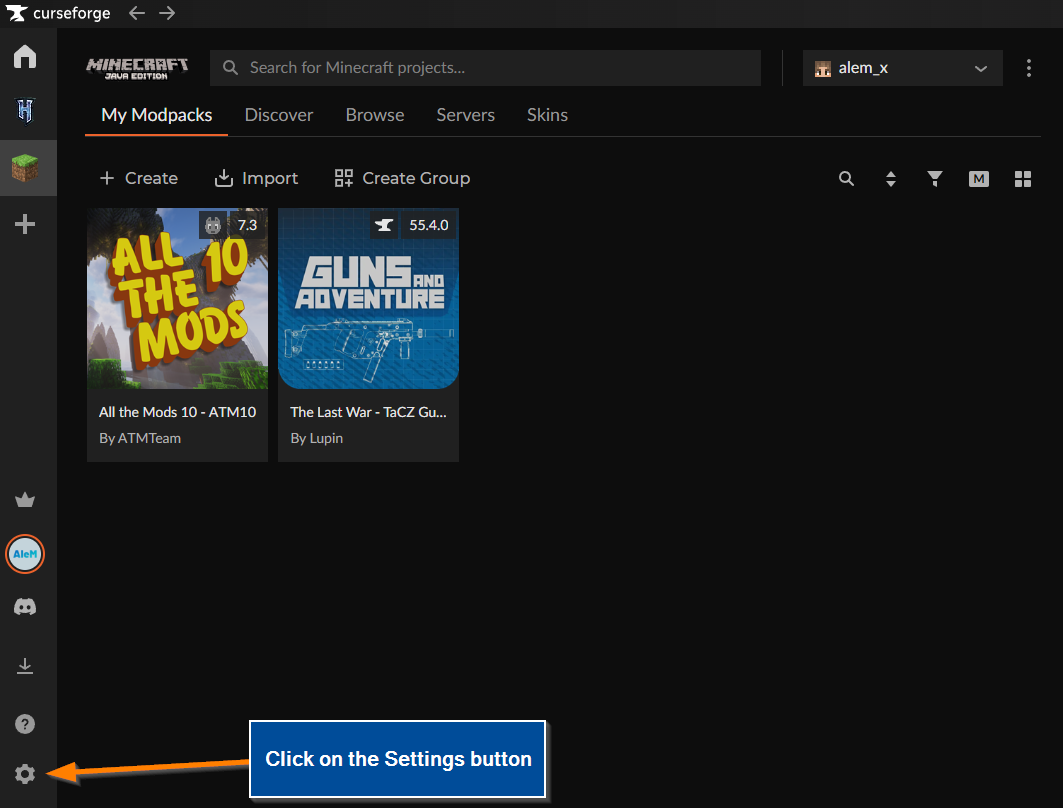The height and width of the screenshot is (808, 1063).
Task: Select the Minecraft grass block icon
Action: [25, 167]
